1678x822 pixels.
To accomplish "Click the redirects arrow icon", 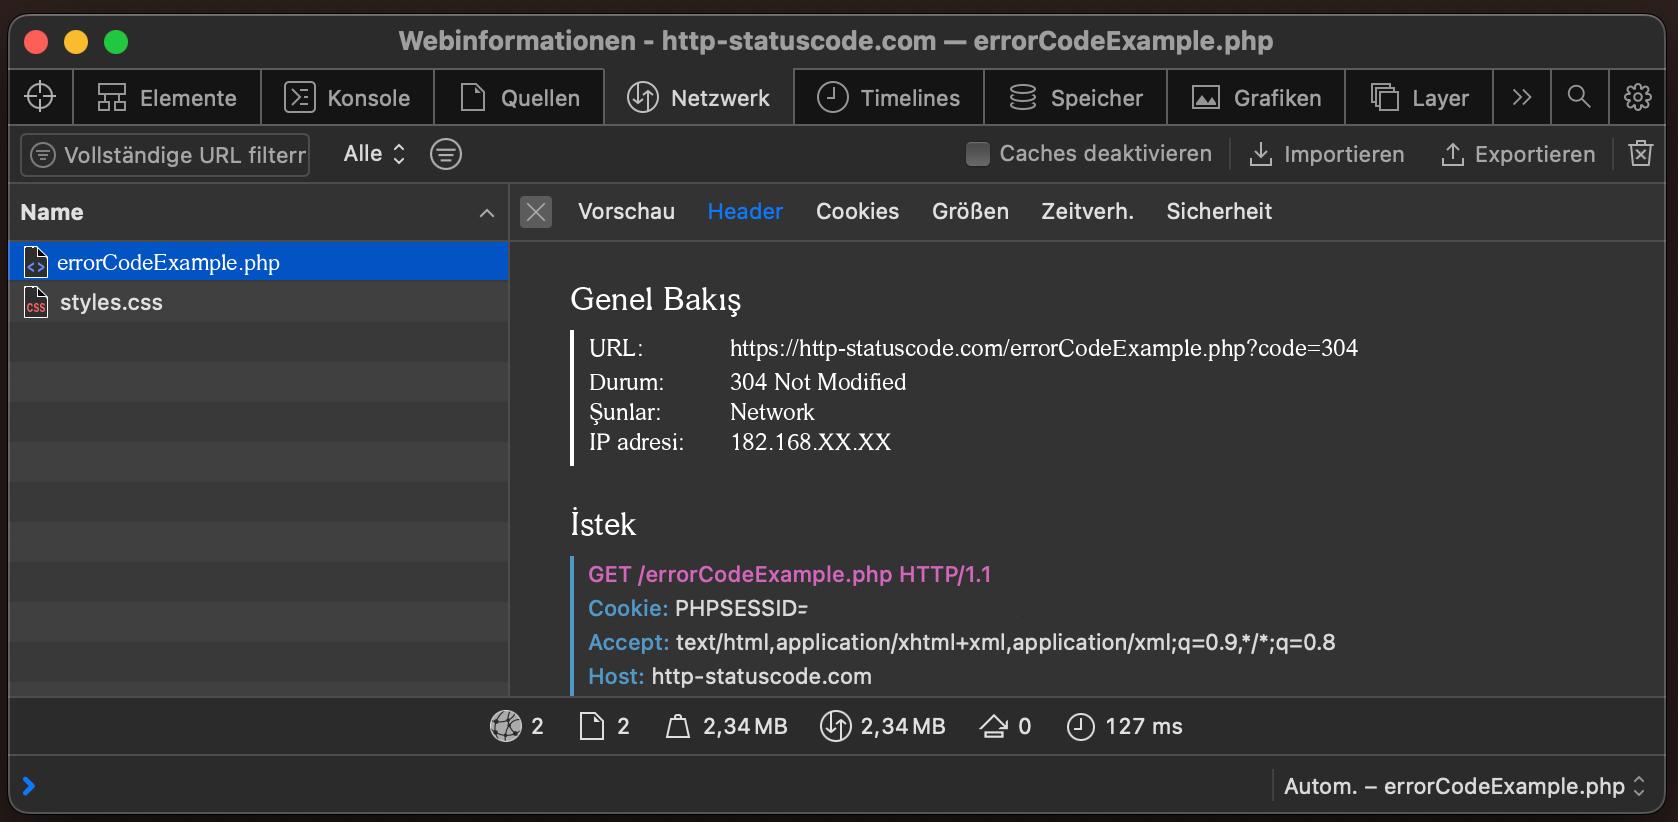I will [994, 726].
